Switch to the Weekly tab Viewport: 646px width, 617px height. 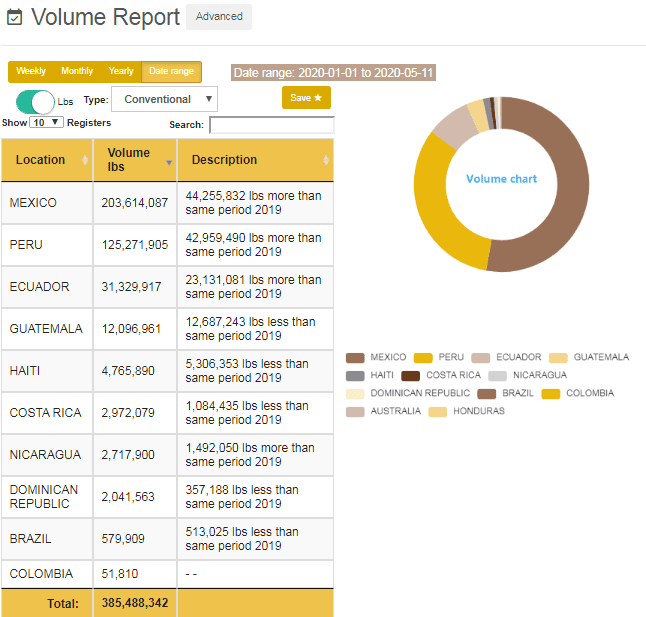click(x=31, y=71)
